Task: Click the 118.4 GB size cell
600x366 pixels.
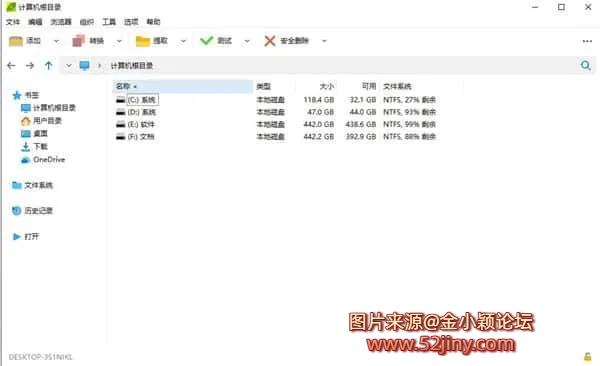Action: pyautogui.click(x=319, y=100)
